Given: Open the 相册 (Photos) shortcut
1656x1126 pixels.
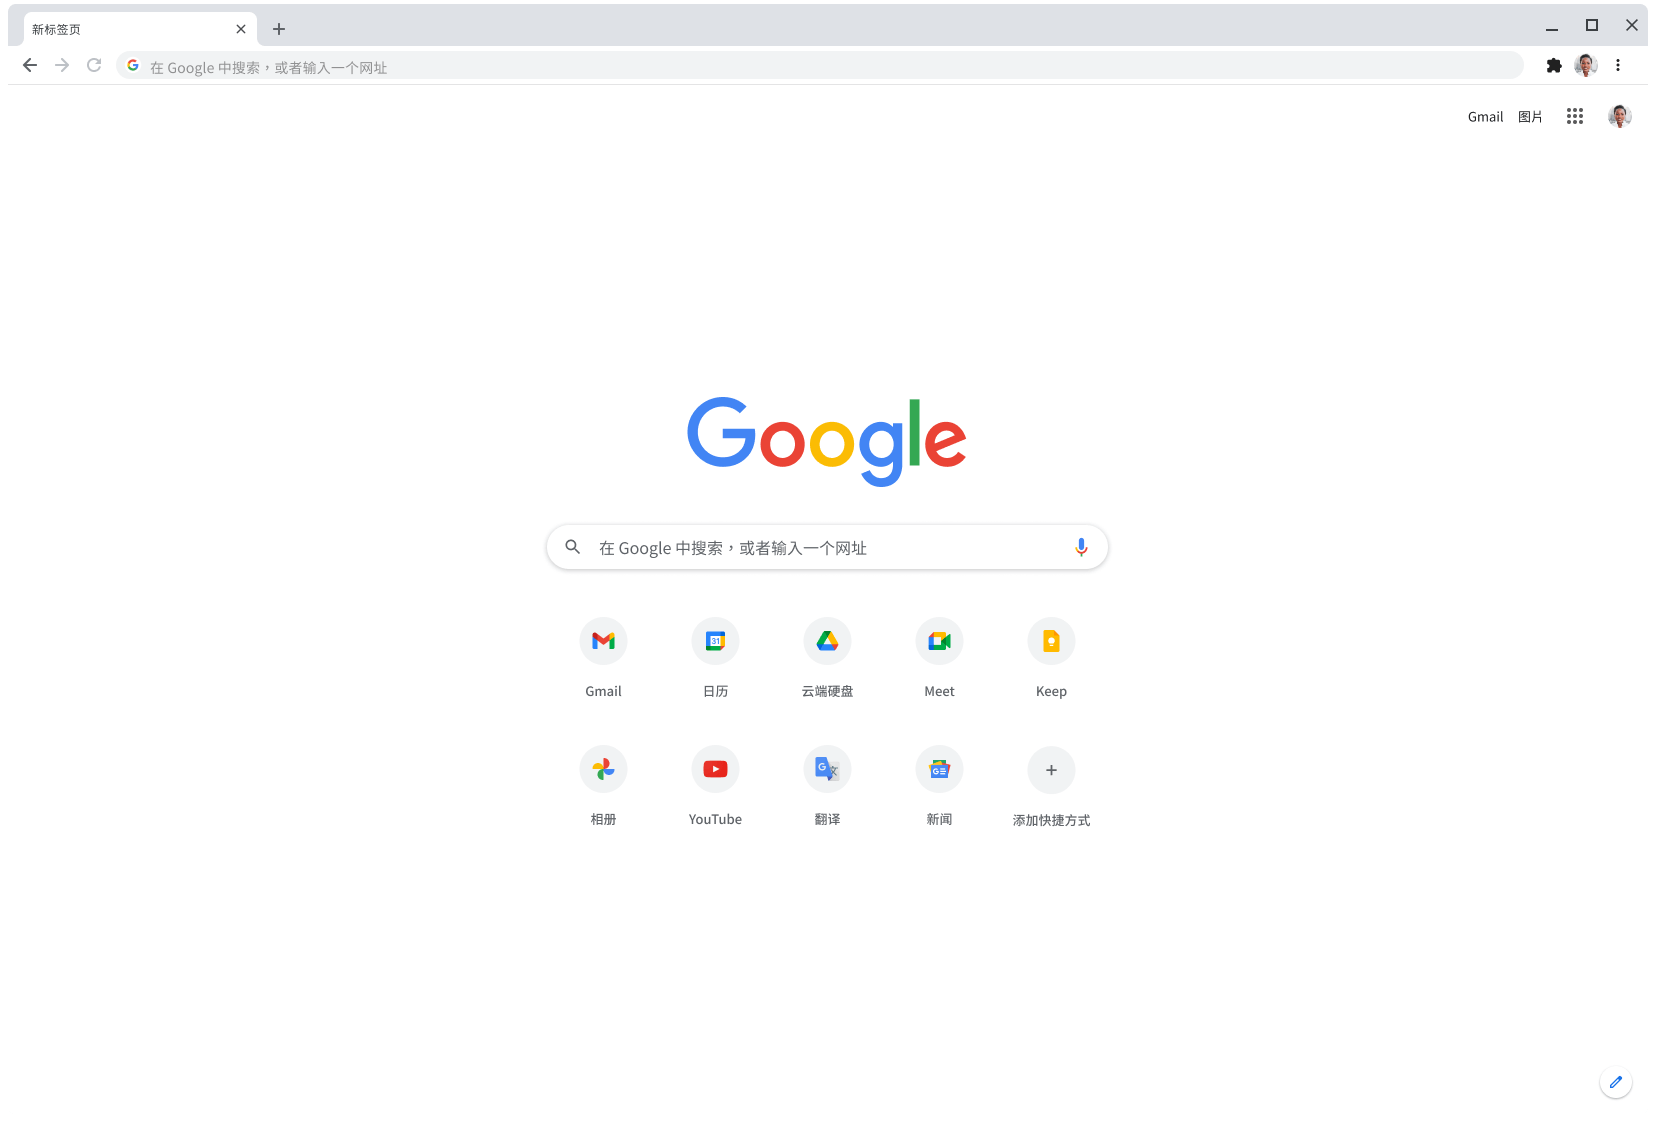Looking at the screenshot, I should tap(603, 769).
